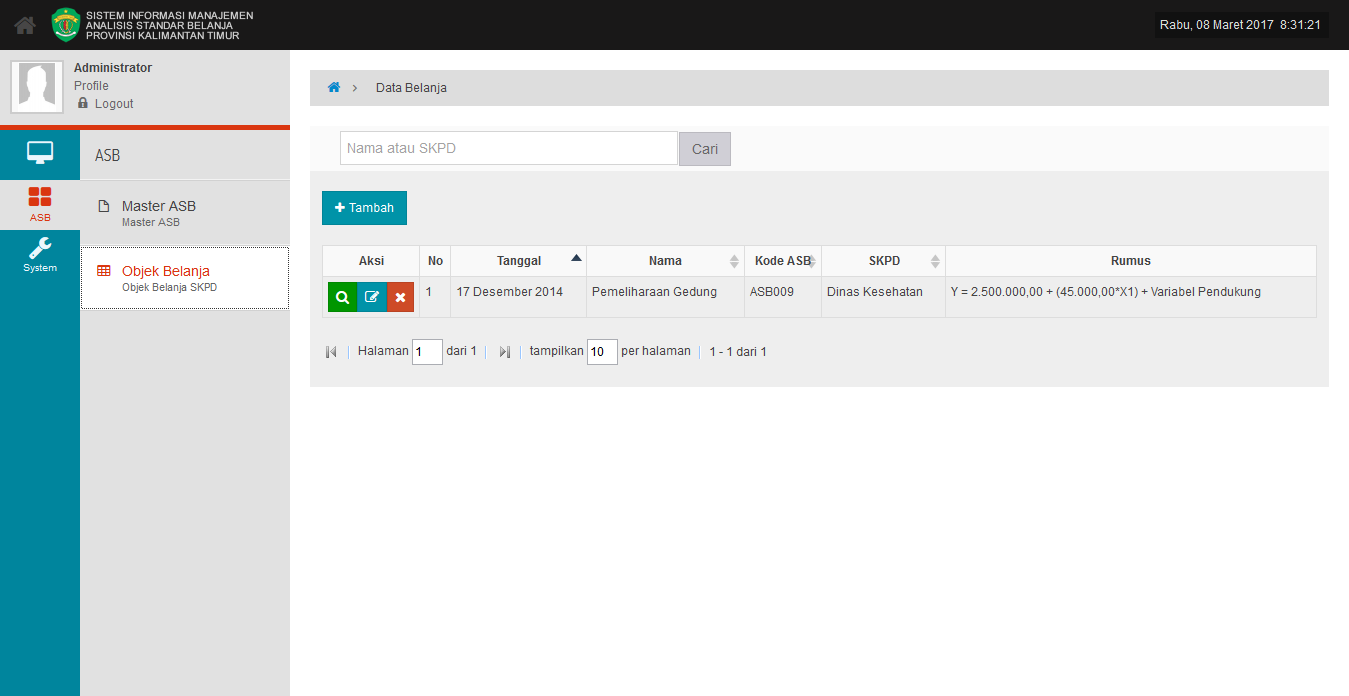Focus the Nama atau SKPD search field

[x=508, y=148]
